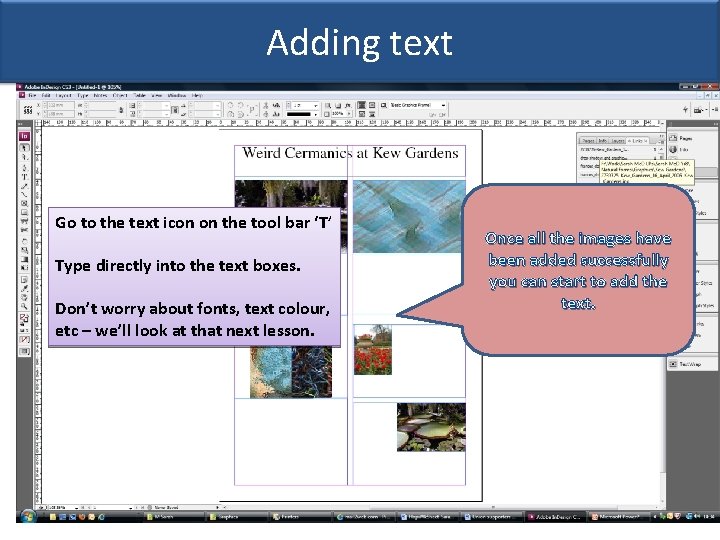720x540 pixels.
Task: Select the red tulips garden image
Action: (x=373, y=349)
